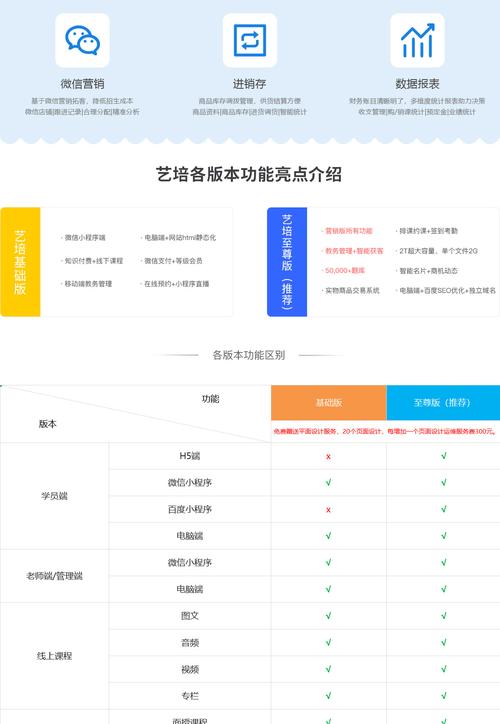500x724 pixels.
Task: Click the 基础版 check mark for 图文
Action: click(328, 615)
